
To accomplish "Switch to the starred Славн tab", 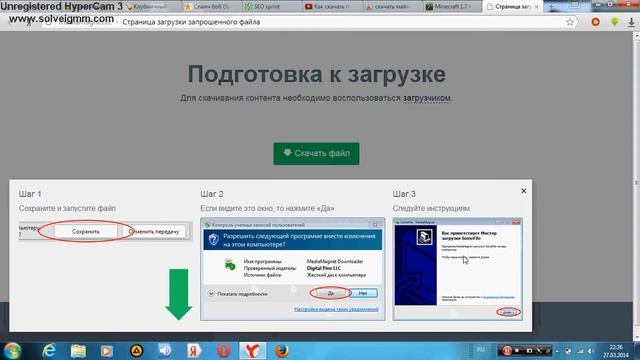I will (211, 7).
